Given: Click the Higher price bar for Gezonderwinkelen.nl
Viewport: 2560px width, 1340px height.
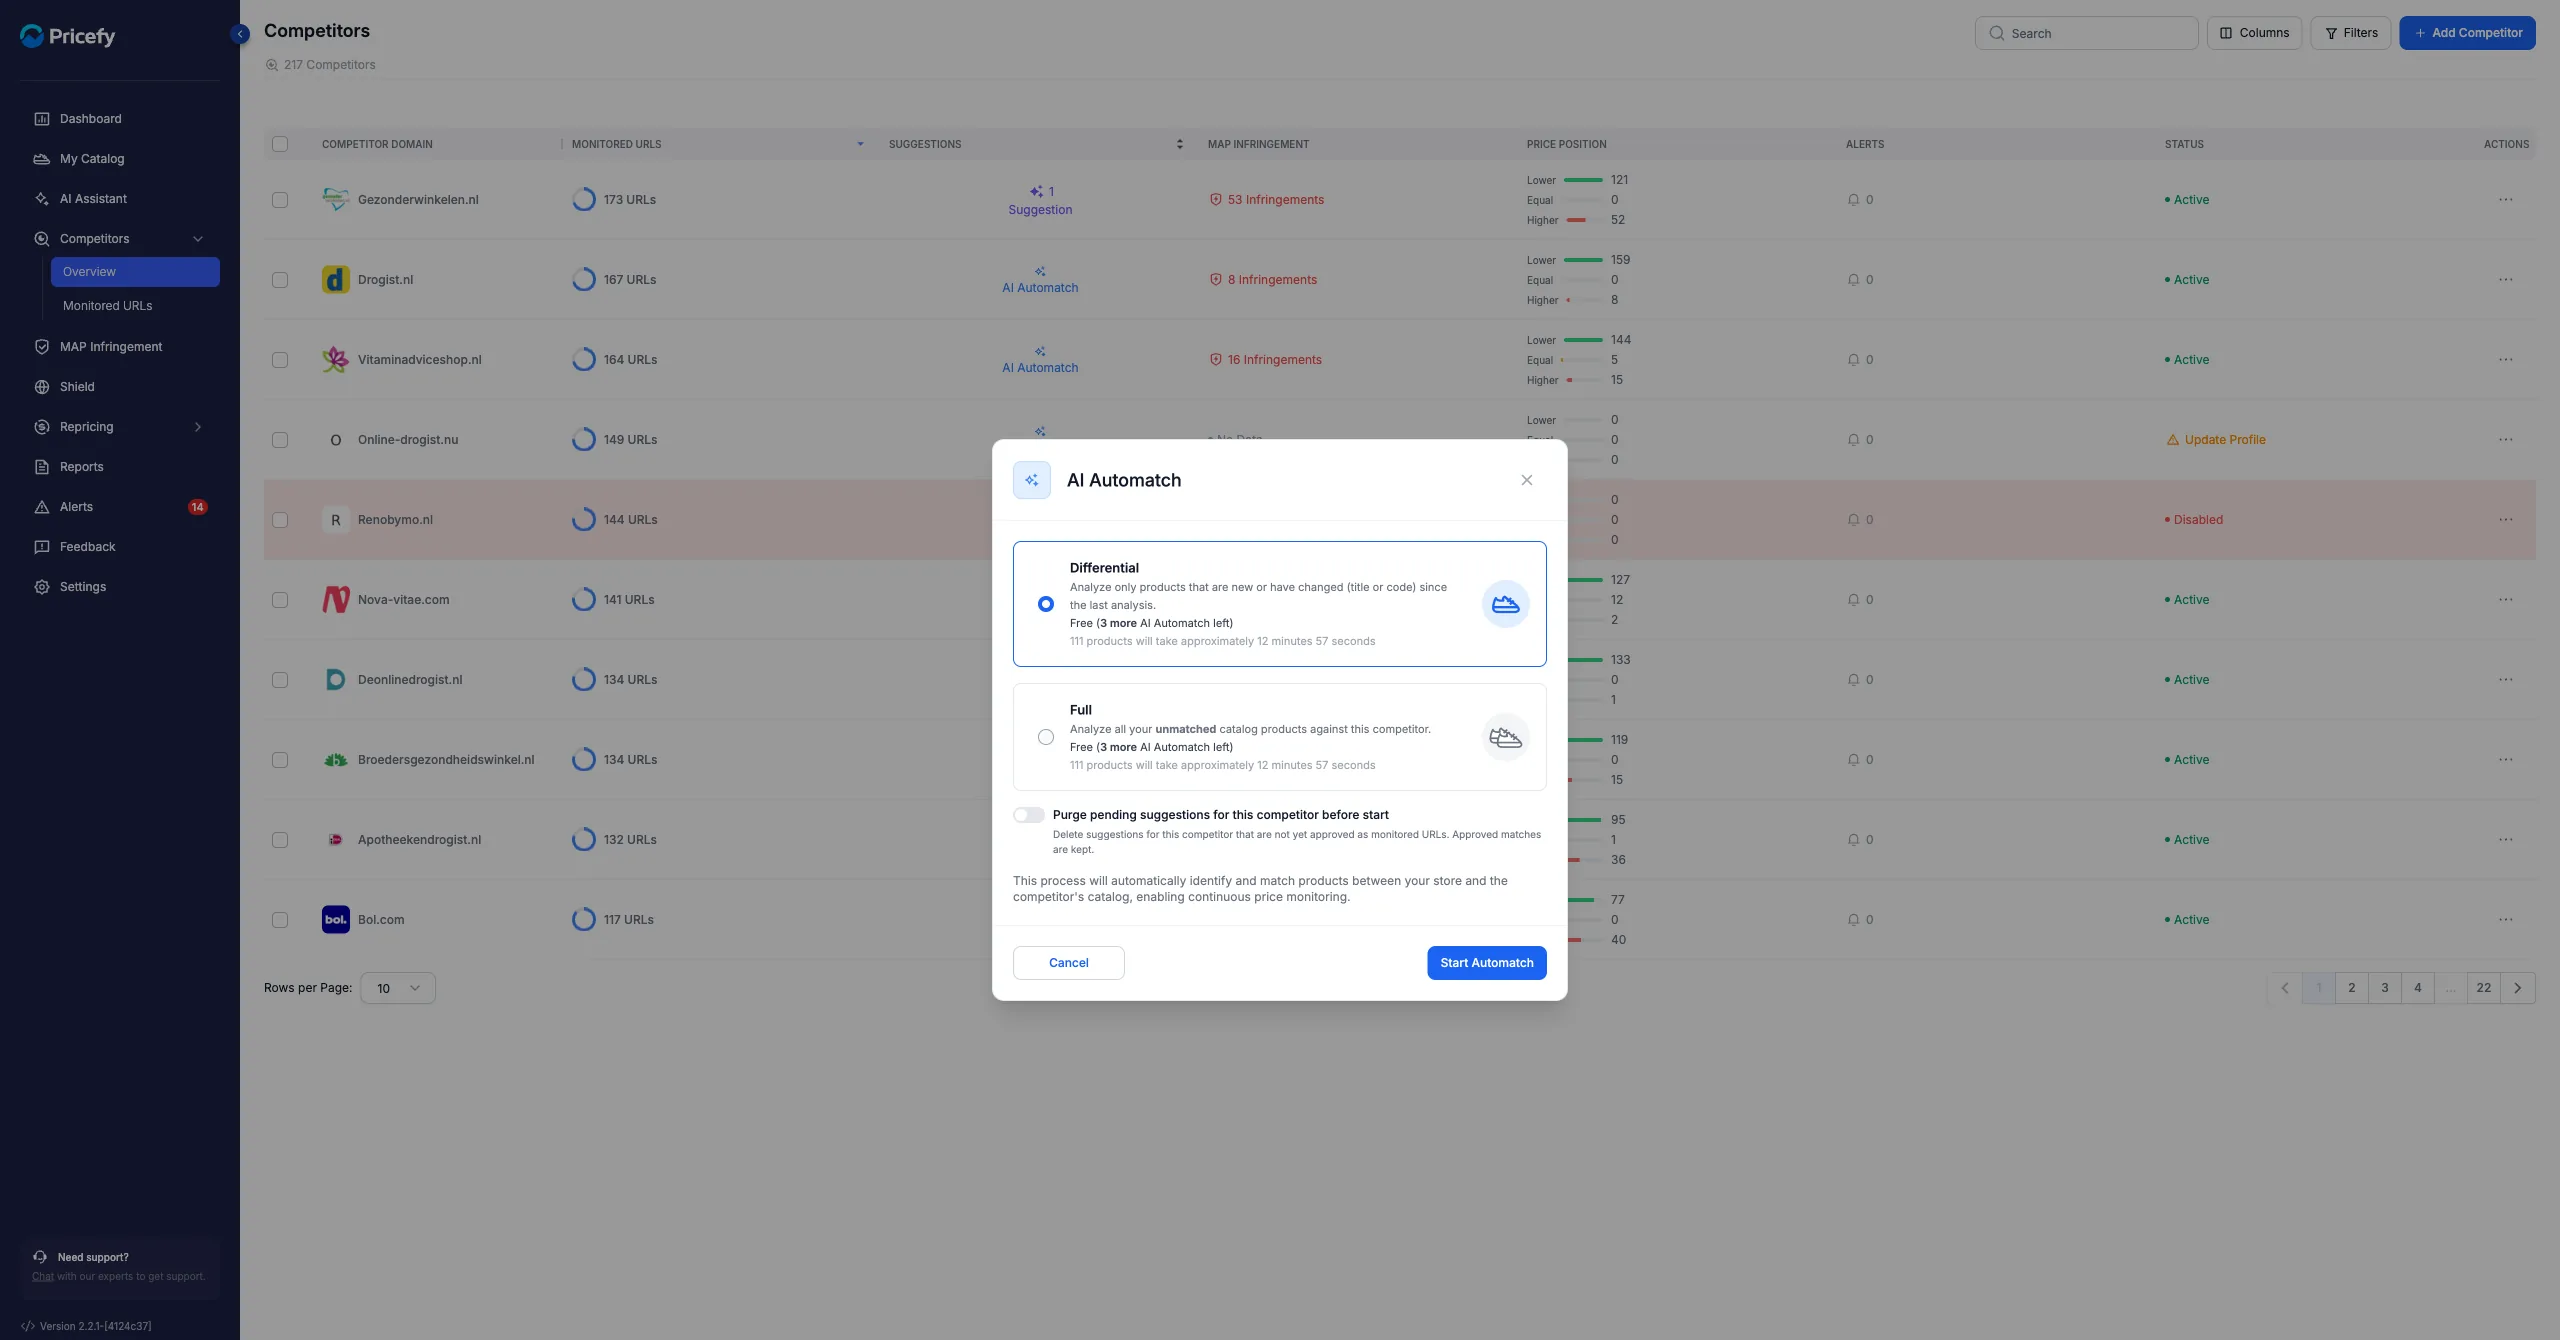Looking at the screenshot, I should tap(1583, 220).
